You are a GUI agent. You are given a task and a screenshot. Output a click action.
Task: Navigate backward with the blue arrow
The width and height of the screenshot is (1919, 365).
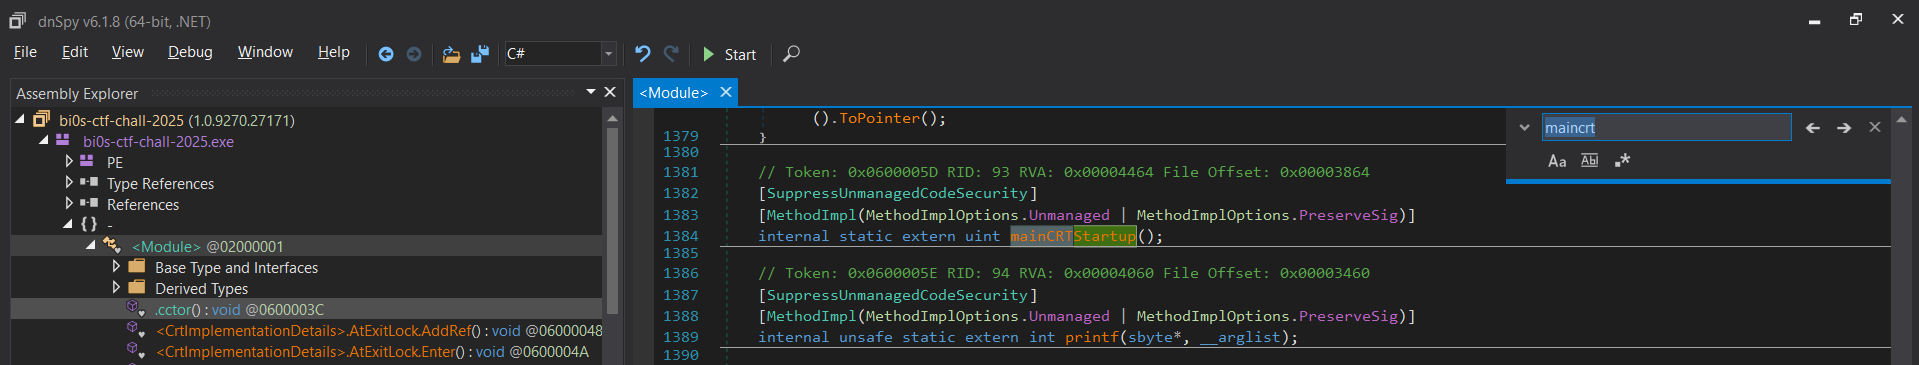[x=386, y=54]
